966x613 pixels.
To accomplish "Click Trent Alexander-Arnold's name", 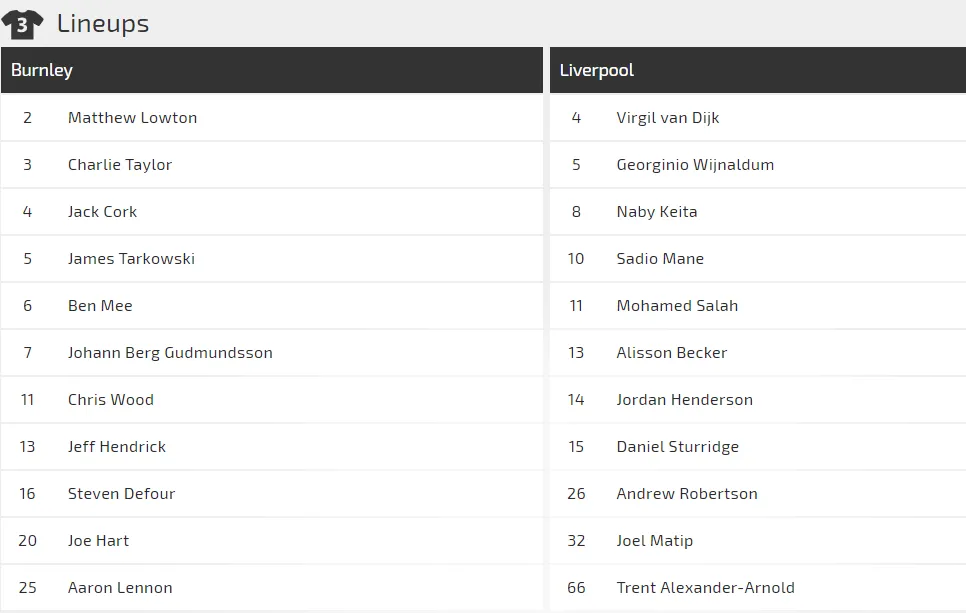I will tap(705, 587).
